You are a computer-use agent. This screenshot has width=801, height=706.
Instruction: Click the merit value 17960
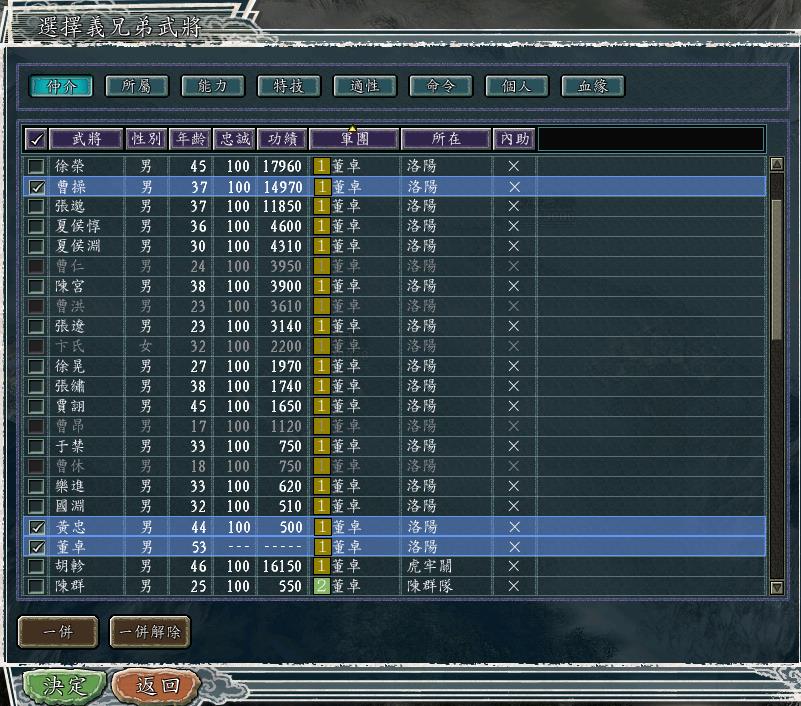click(x=282, y=166)
